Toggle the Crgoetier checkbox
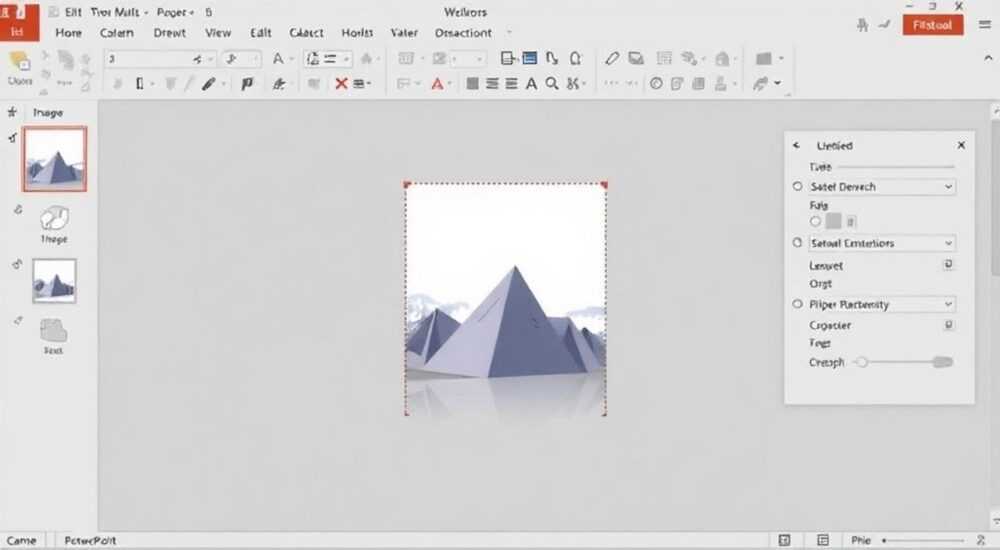 click(948, 325)
